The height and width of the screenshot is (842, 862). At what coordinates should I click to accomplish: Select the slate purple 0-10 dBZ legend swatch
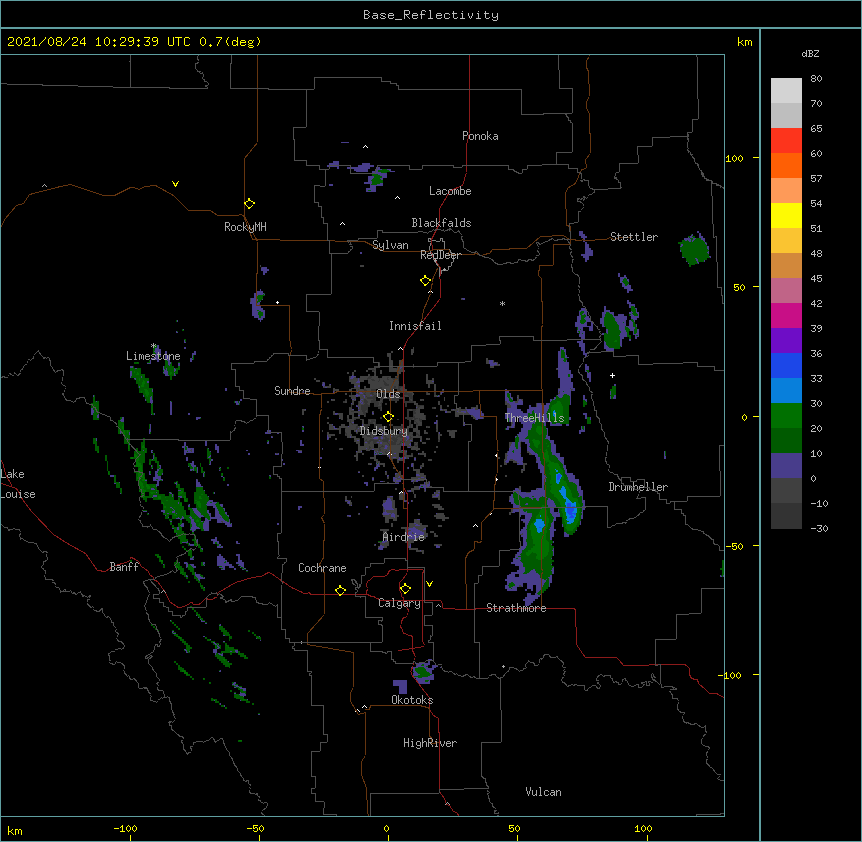pos(786,466)
